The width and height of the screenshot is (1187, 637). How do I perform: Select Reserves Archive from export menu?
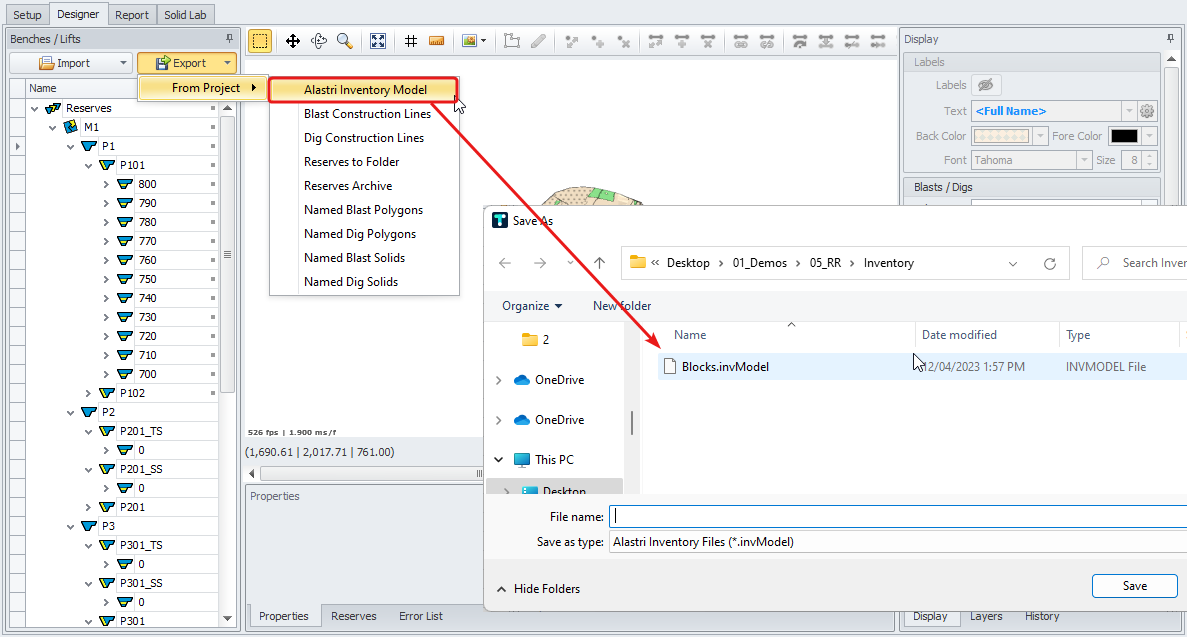(348, 186)
